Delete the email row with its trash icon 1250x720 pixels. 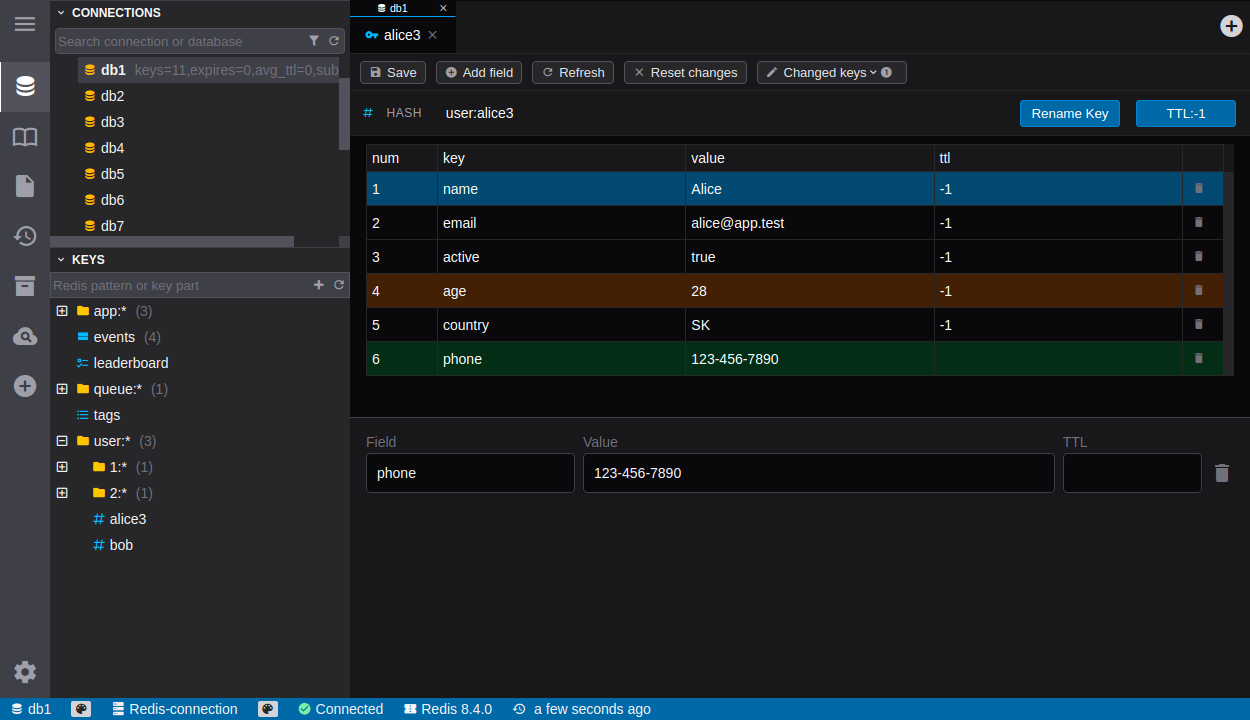pos(1199,222)
